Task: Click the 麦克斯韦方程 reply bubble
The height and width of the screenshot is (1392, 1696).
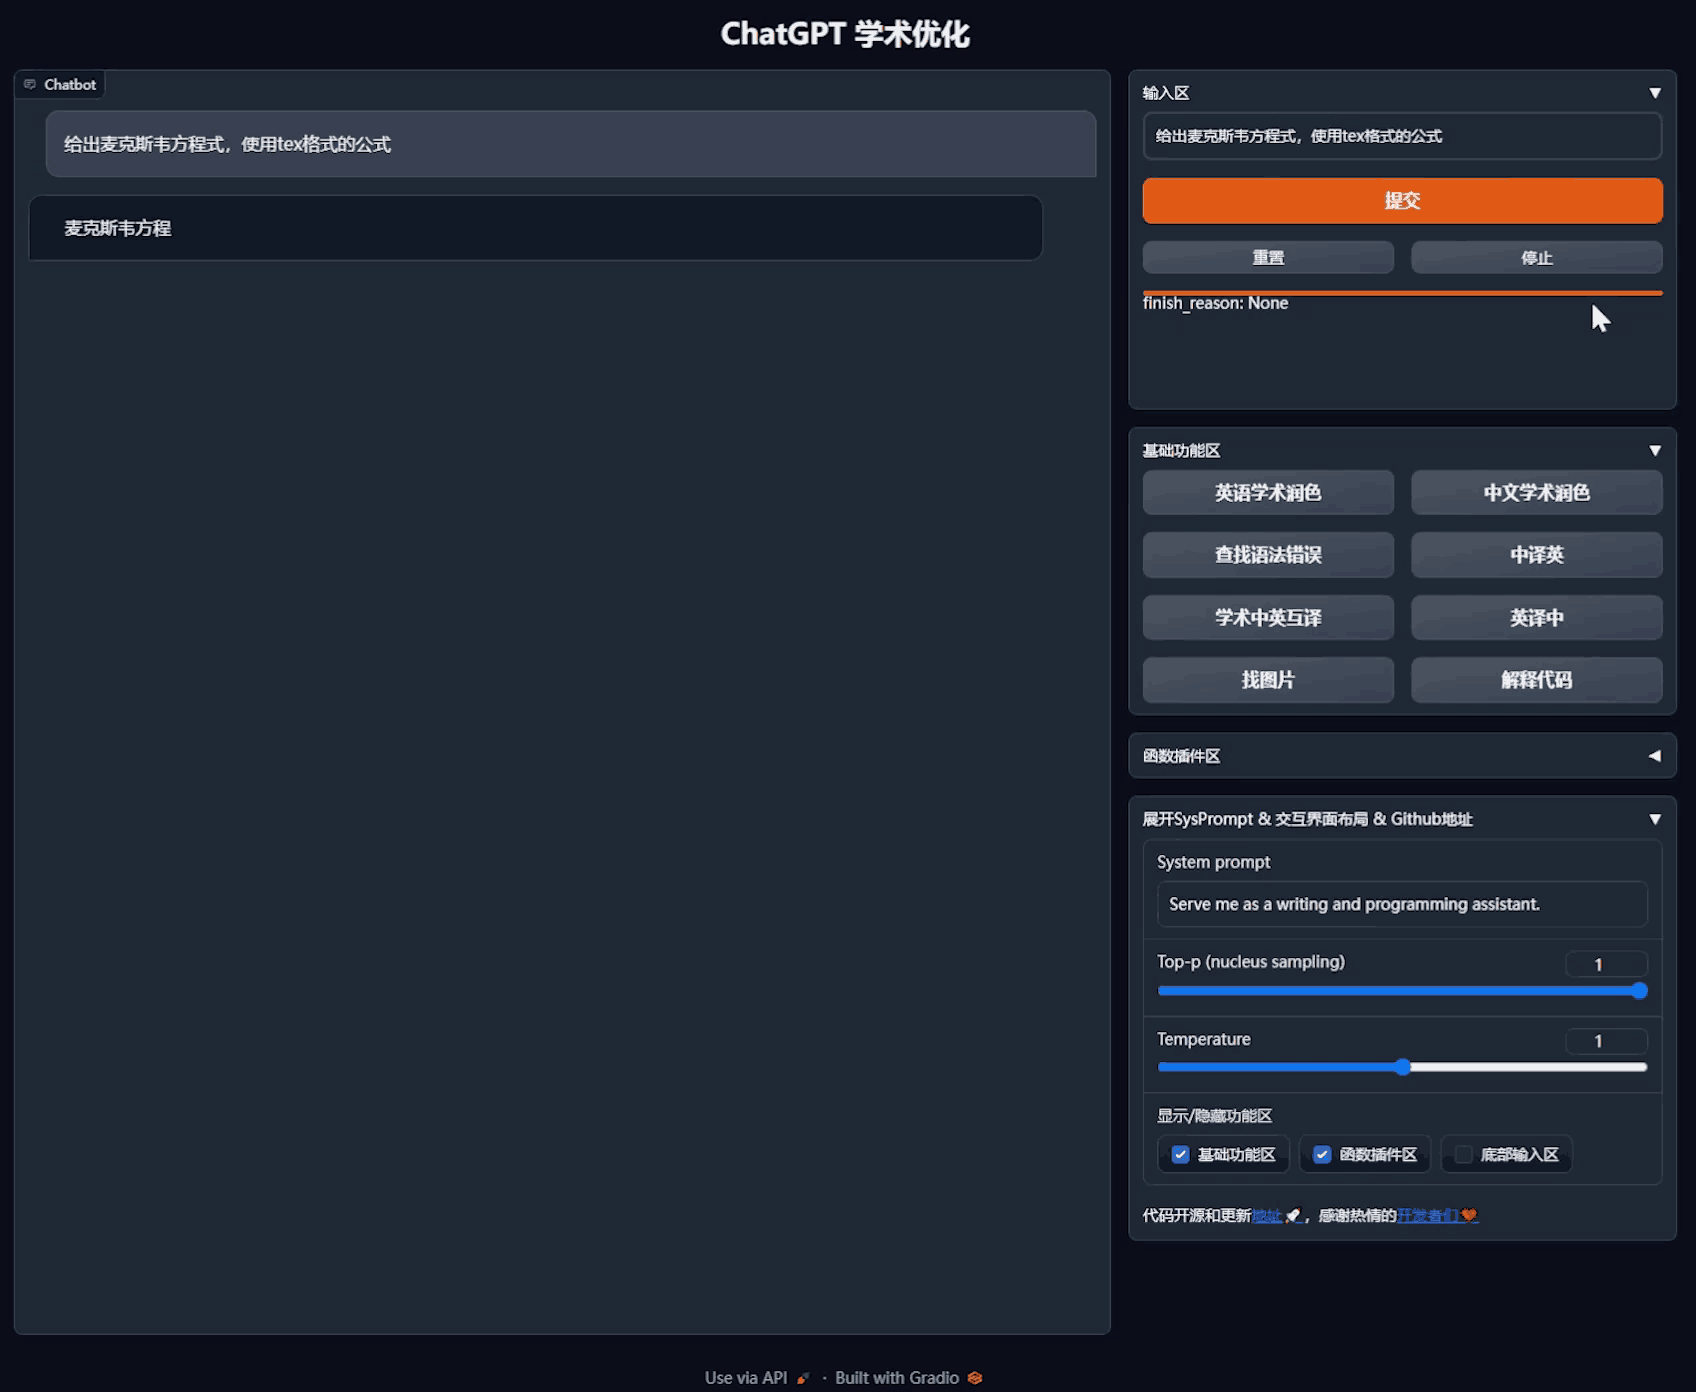Action: click(x=536, y=228)
